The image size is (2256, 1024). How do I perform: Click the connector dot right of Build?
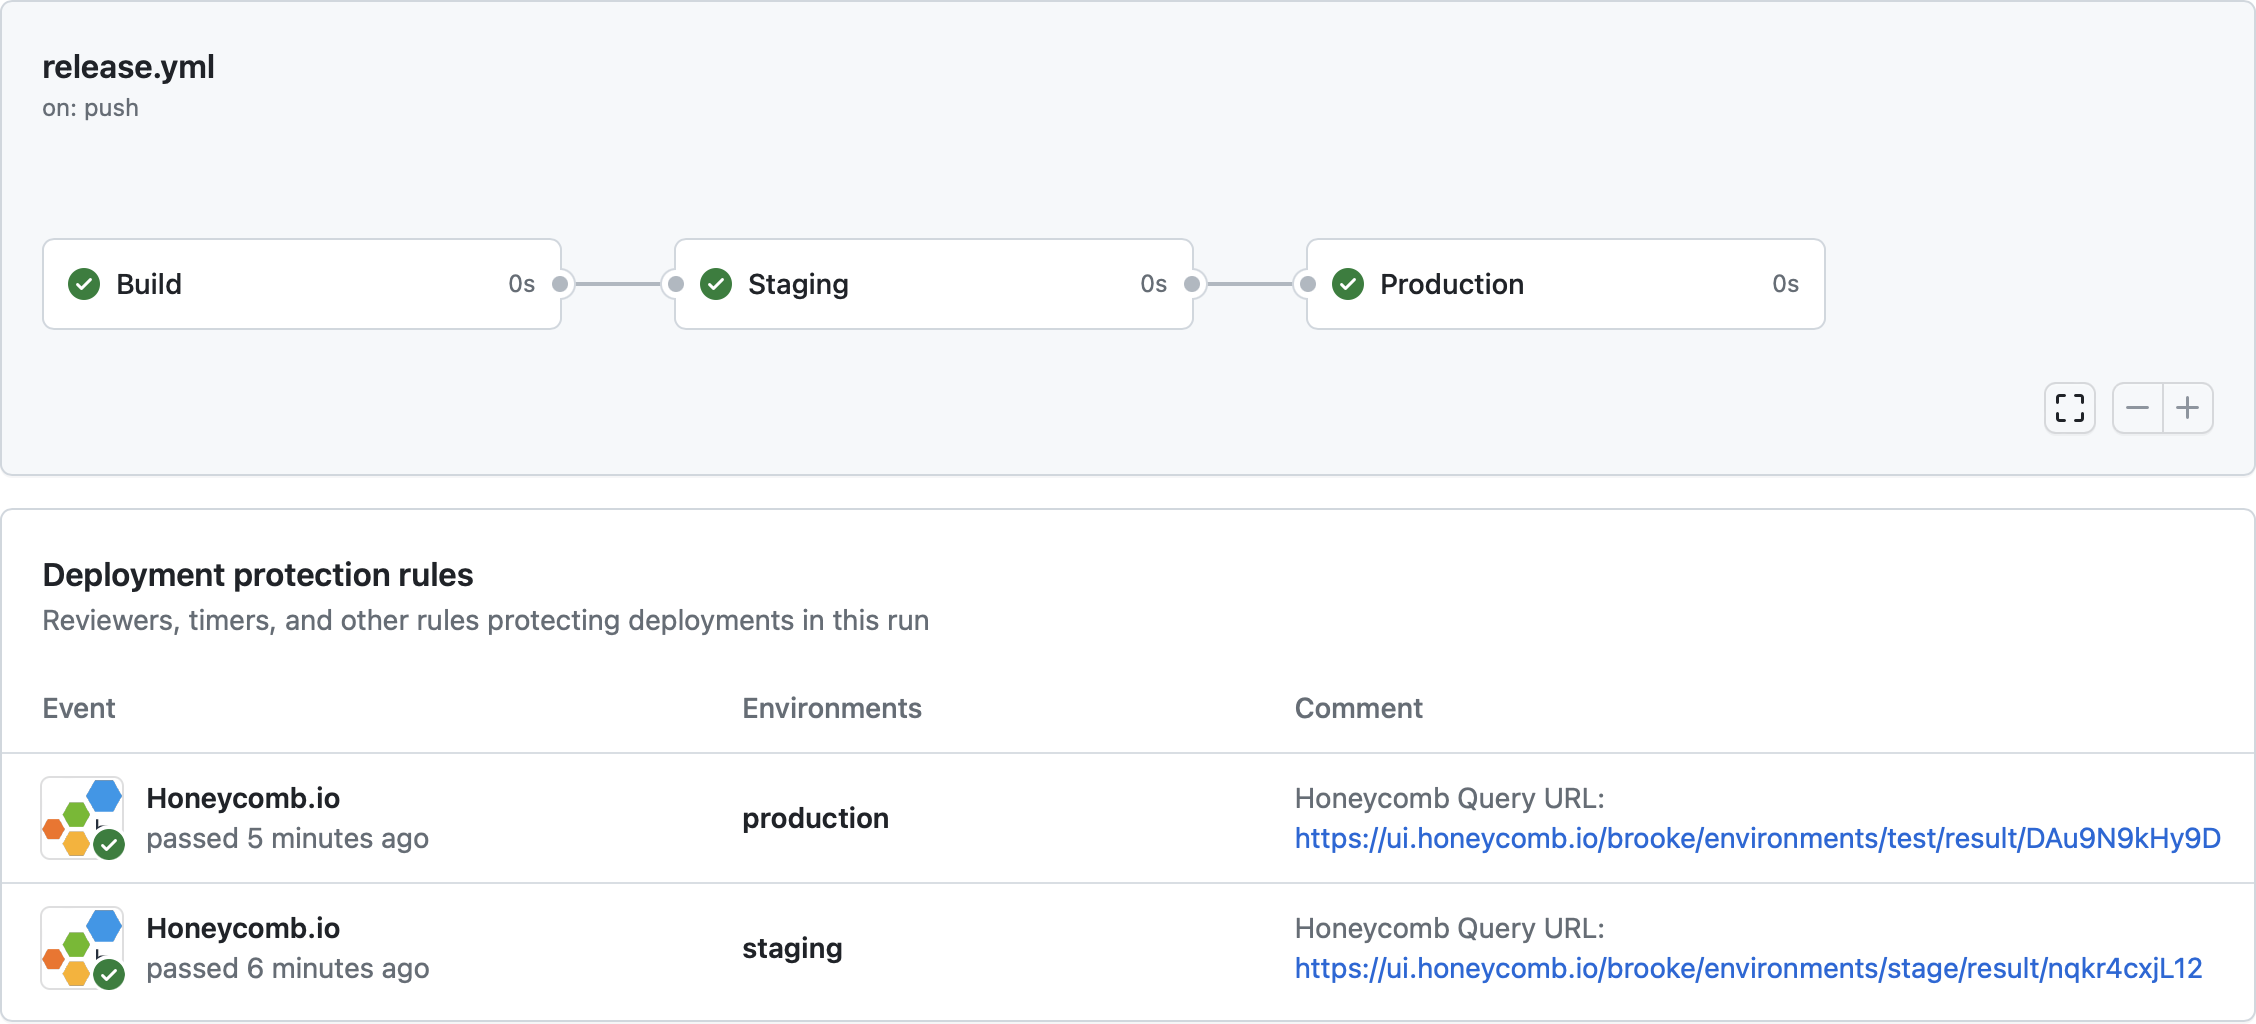click(x=561, y=284)
